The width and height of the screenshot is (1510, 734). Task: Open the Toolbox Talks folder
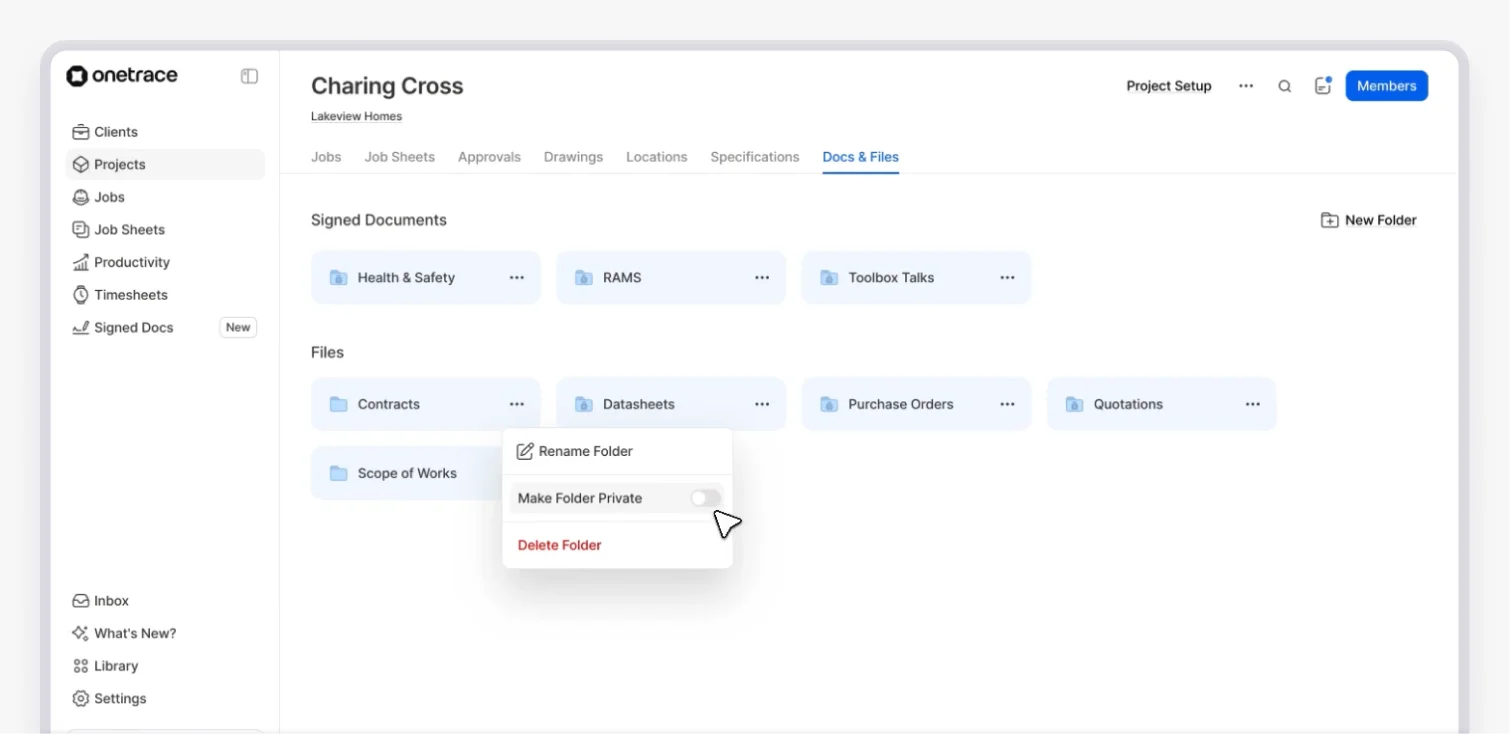pos(916,278)
